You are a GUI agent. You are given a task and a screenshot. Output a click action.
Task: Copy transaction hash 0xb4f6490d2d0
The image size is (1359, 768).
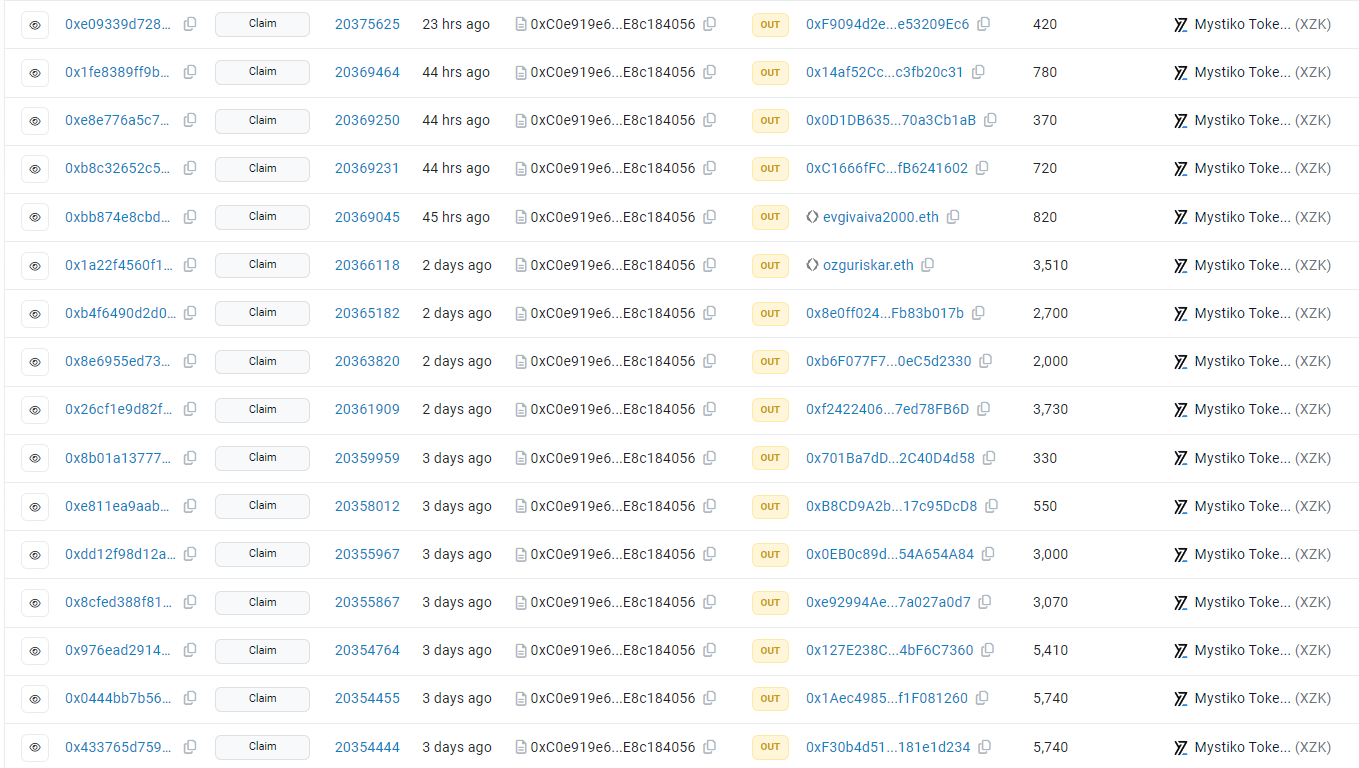click(190, 313)
